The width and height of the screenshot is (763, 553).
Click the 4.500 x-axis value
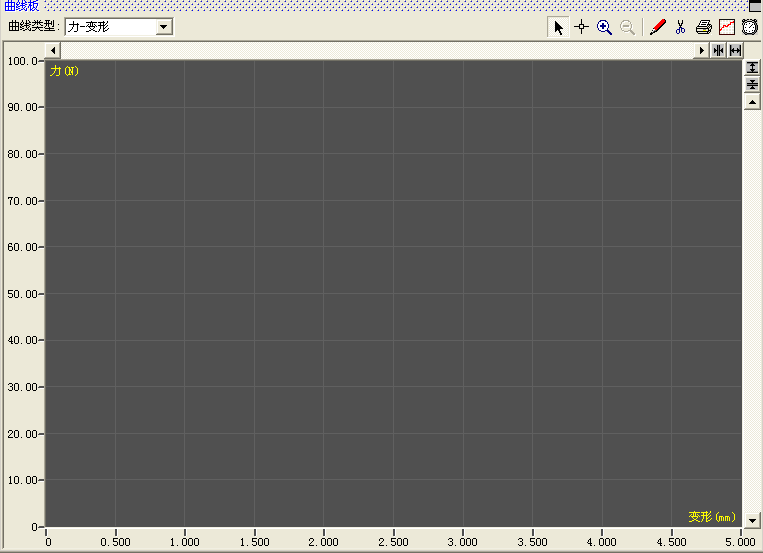coord(671,542)
